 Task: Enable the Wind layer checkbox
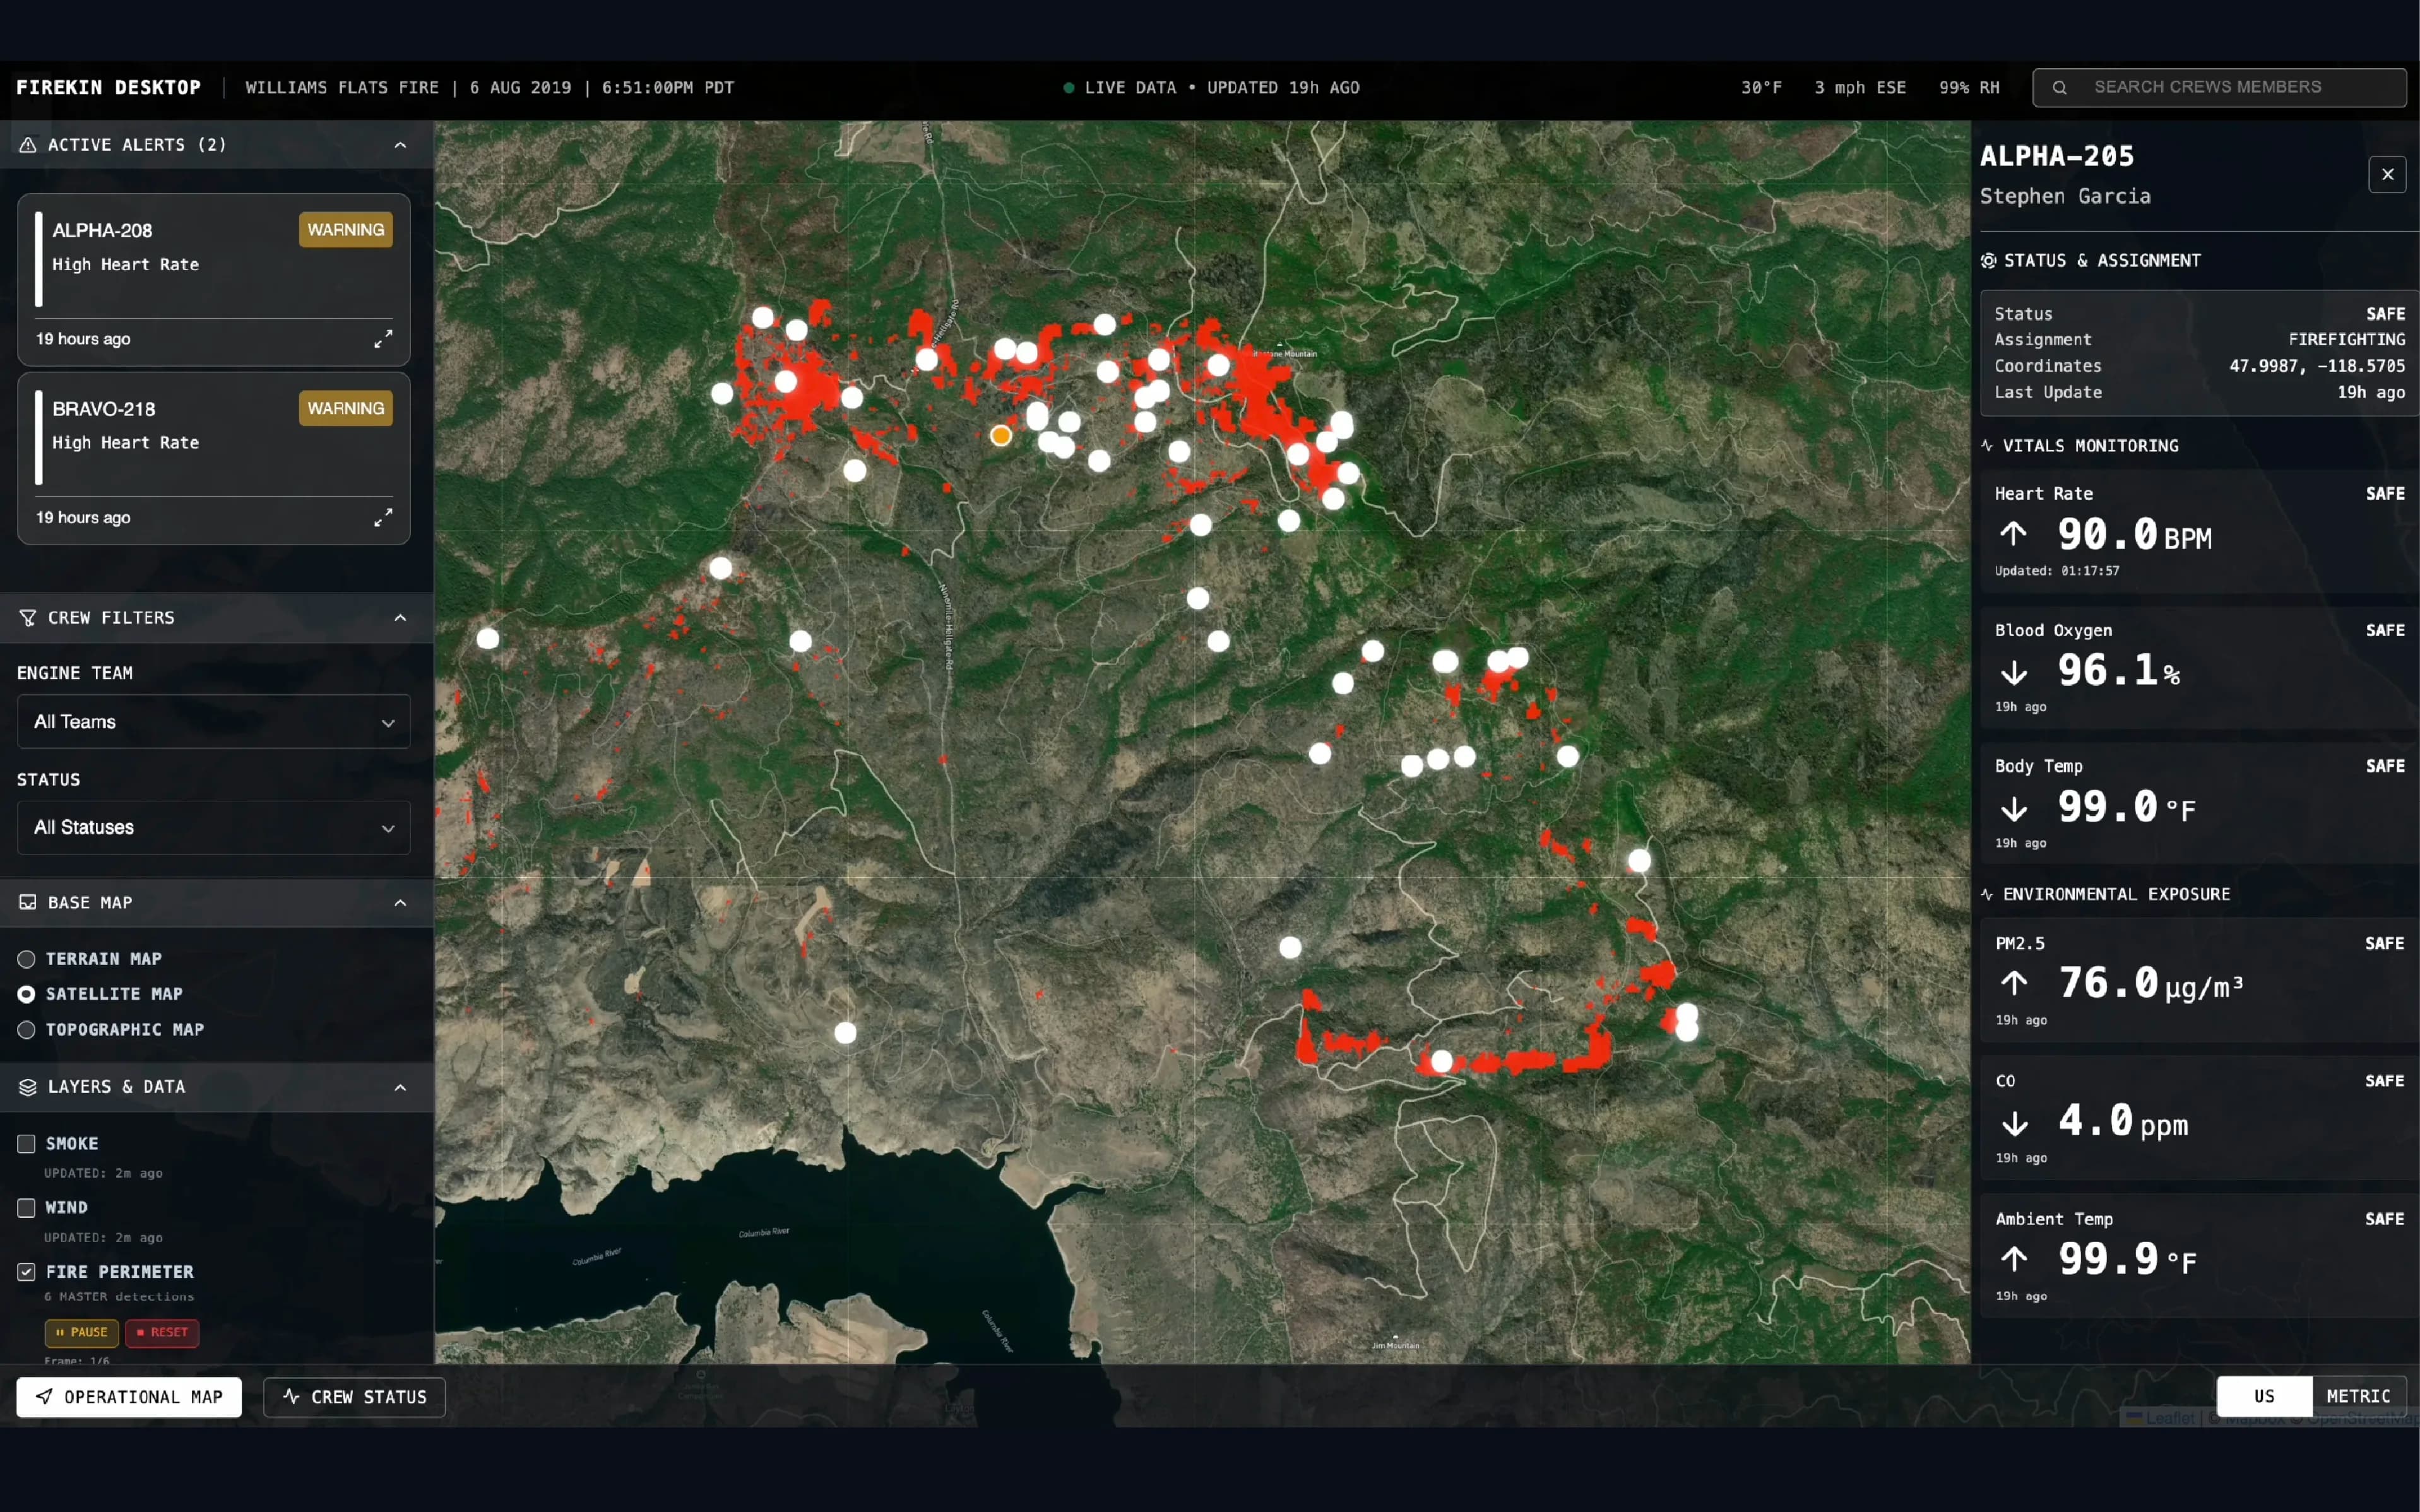tap(27, 1208)
